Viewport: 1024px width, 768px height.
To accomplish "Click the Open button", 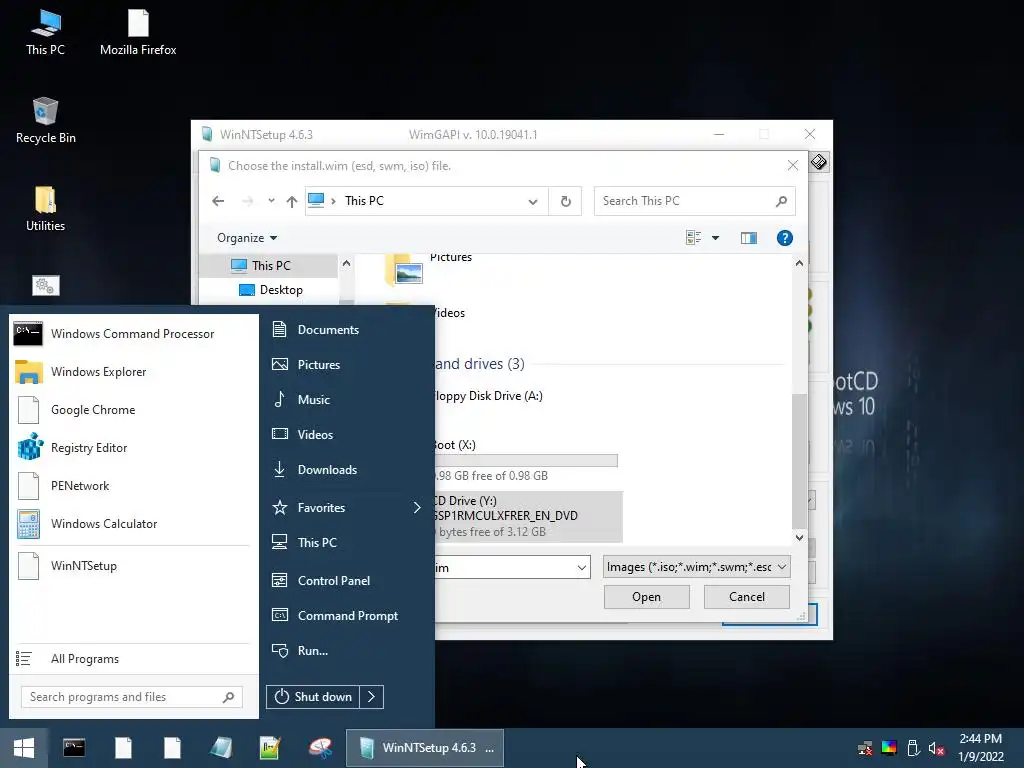I will coord(647,597).
